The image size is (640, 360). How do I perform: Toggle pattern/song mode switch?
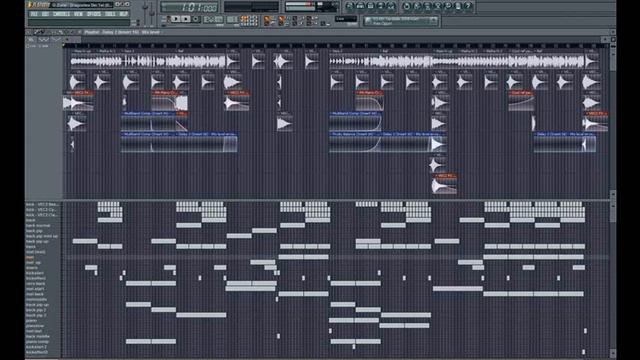click(168, 19)
